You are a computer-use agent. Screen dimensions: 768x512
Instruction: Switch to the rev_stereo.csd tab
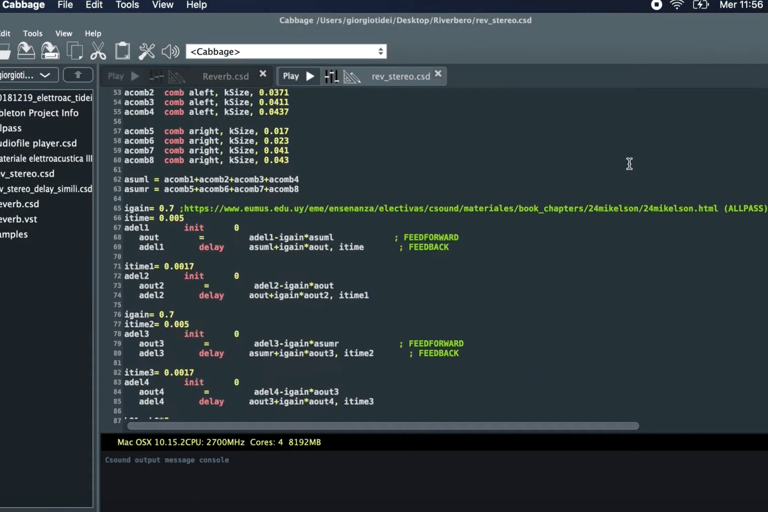pyautogui.click(x=401, y=76)
